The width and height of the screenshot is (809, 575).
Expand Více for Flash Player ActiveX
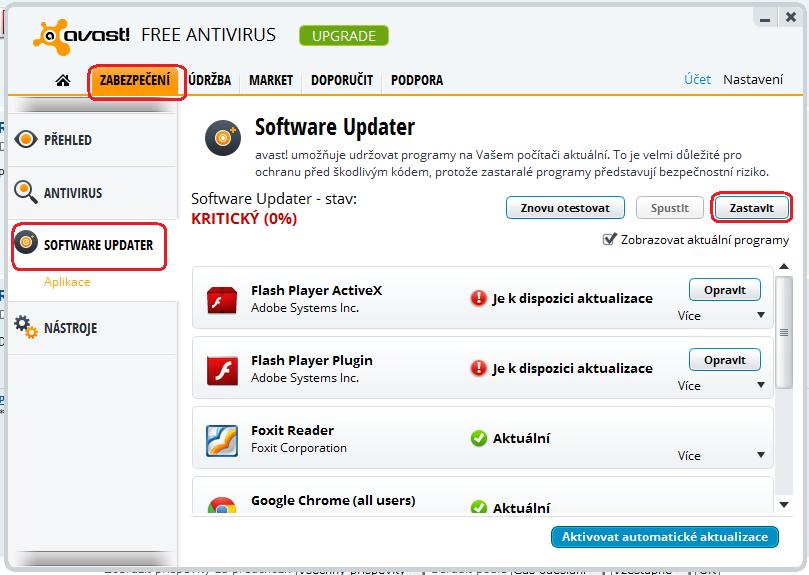click(721, 315)
